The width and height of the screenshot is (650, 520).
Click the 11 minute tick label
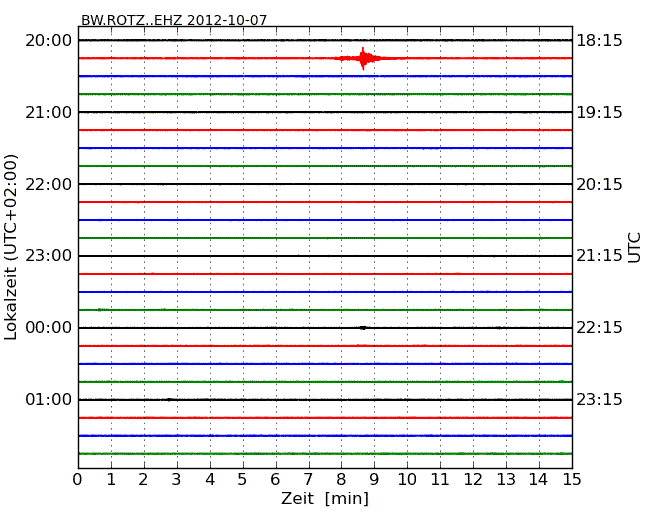coord(440,479)
